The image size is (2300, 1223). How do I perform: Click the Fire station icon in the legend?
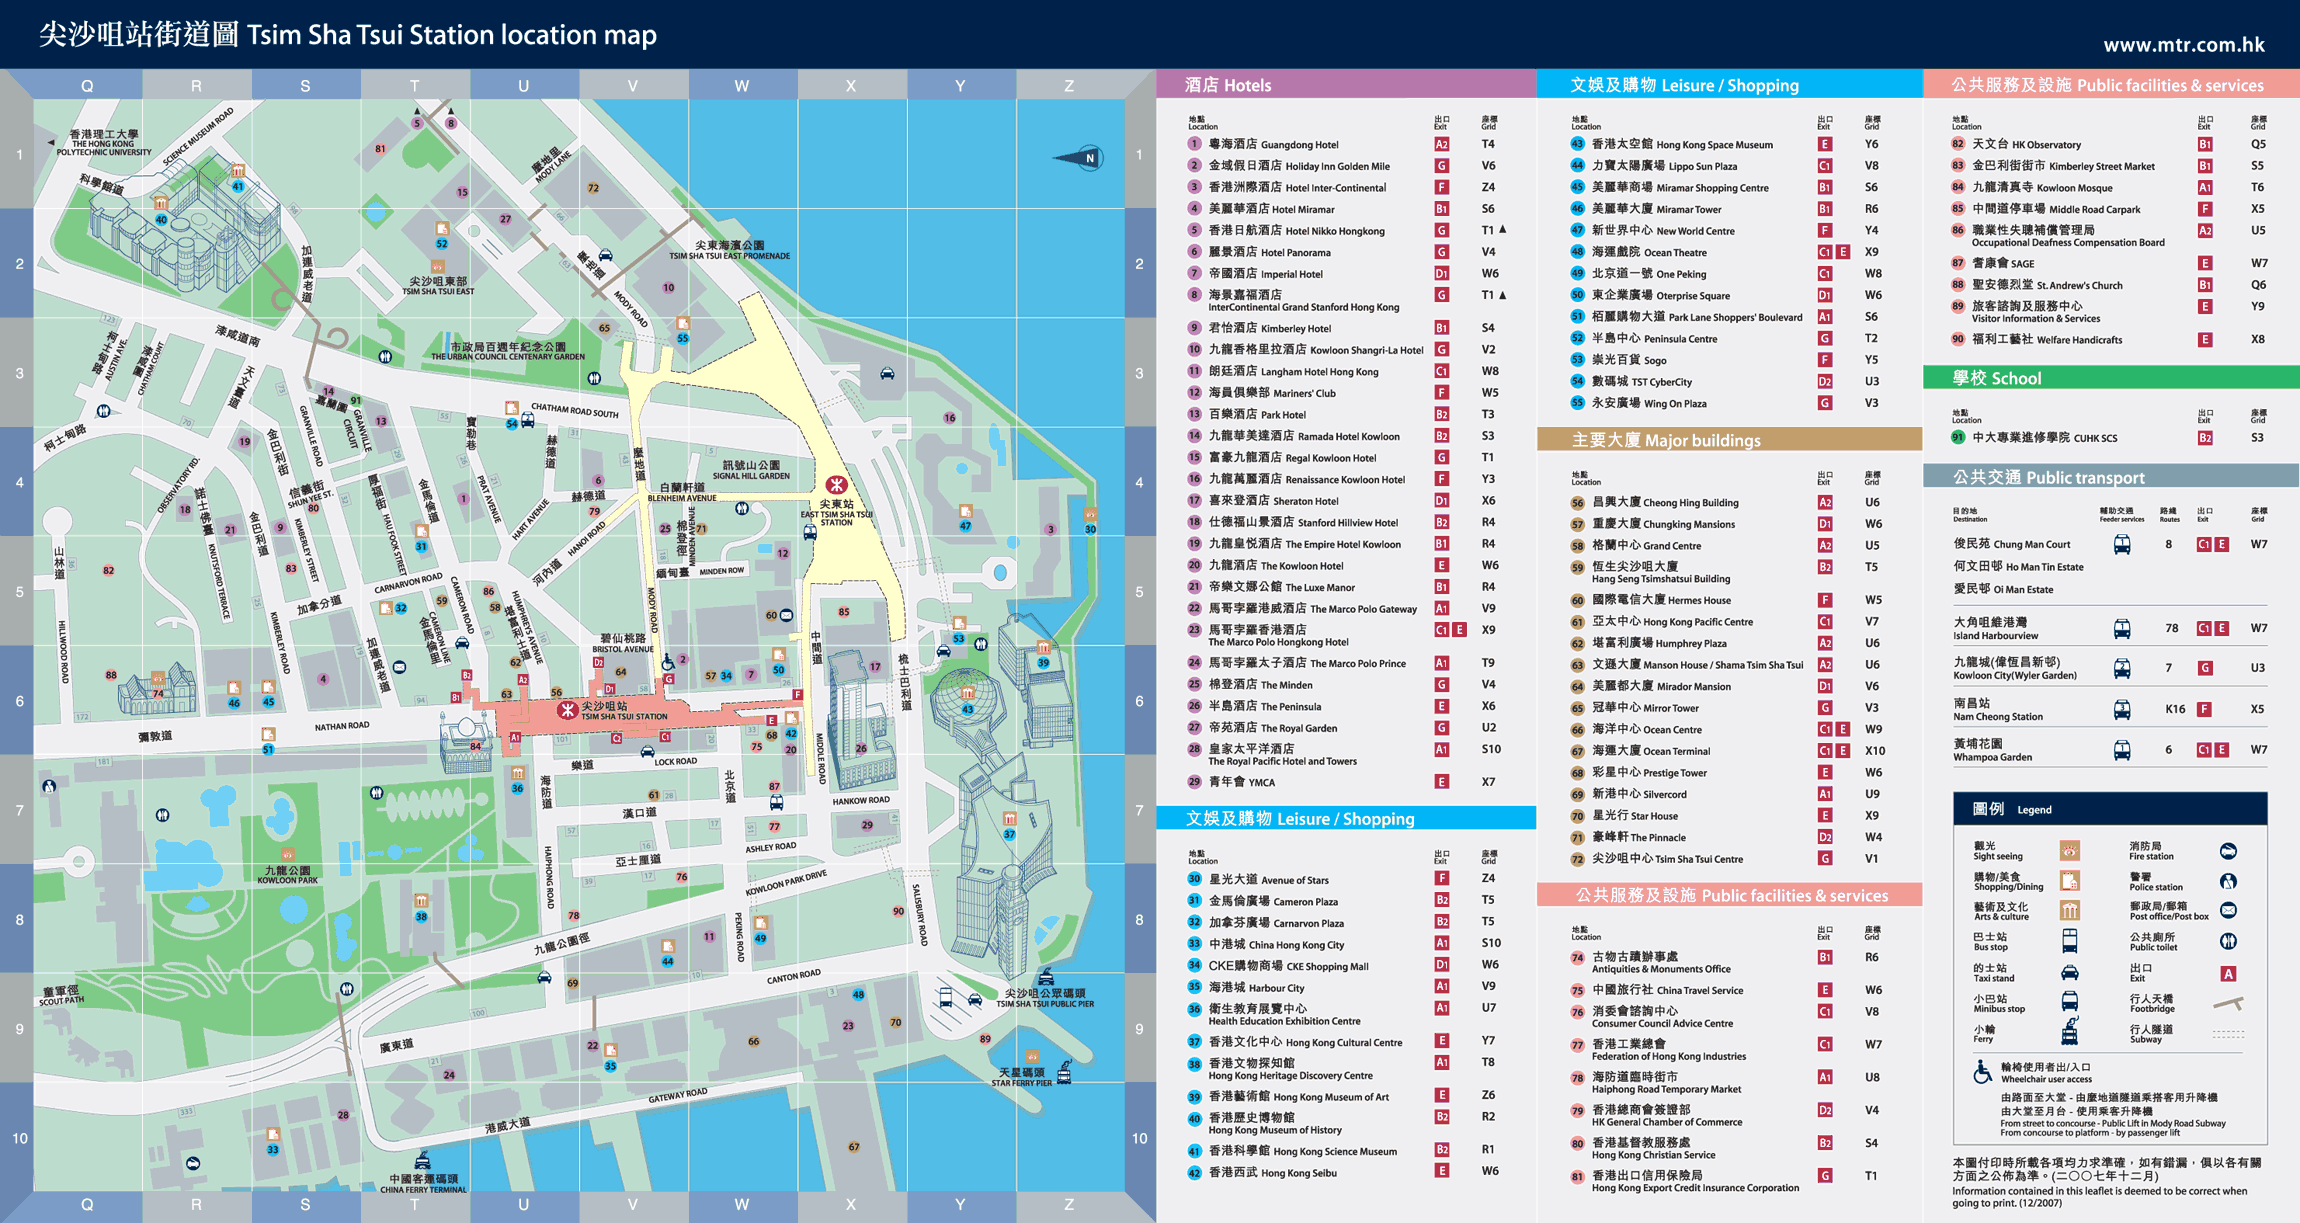coord(2228,851)
